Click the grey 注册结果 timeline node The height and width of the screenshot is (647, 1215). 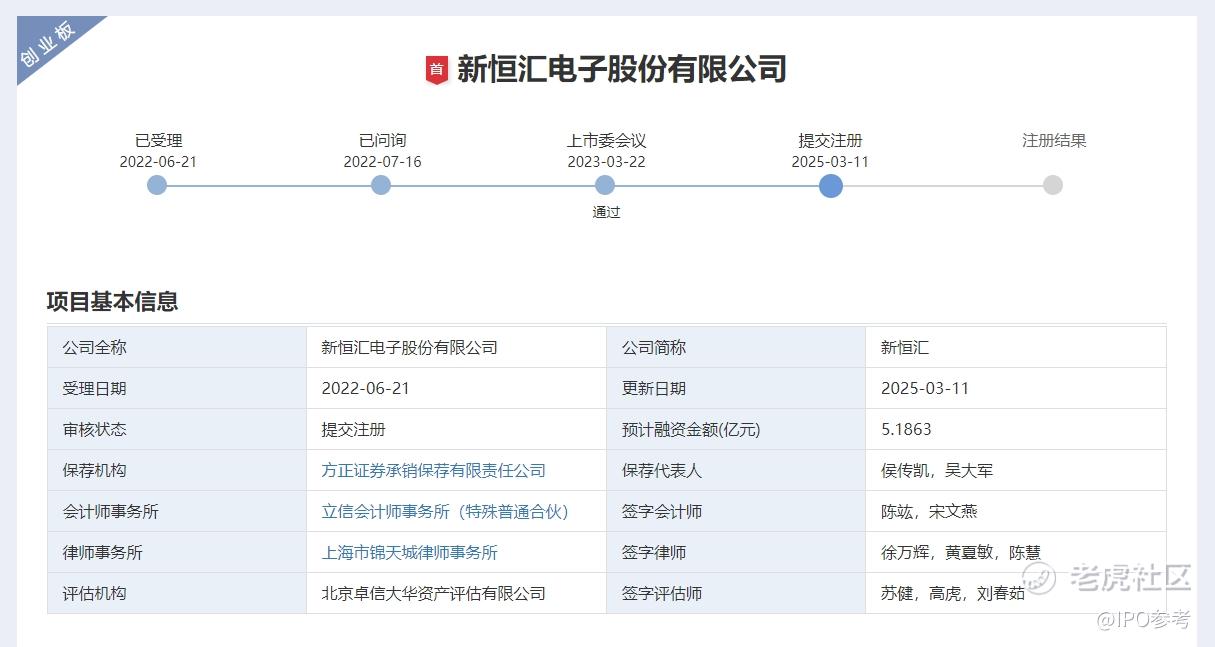pyautogui.click(x=1053, y=185)
